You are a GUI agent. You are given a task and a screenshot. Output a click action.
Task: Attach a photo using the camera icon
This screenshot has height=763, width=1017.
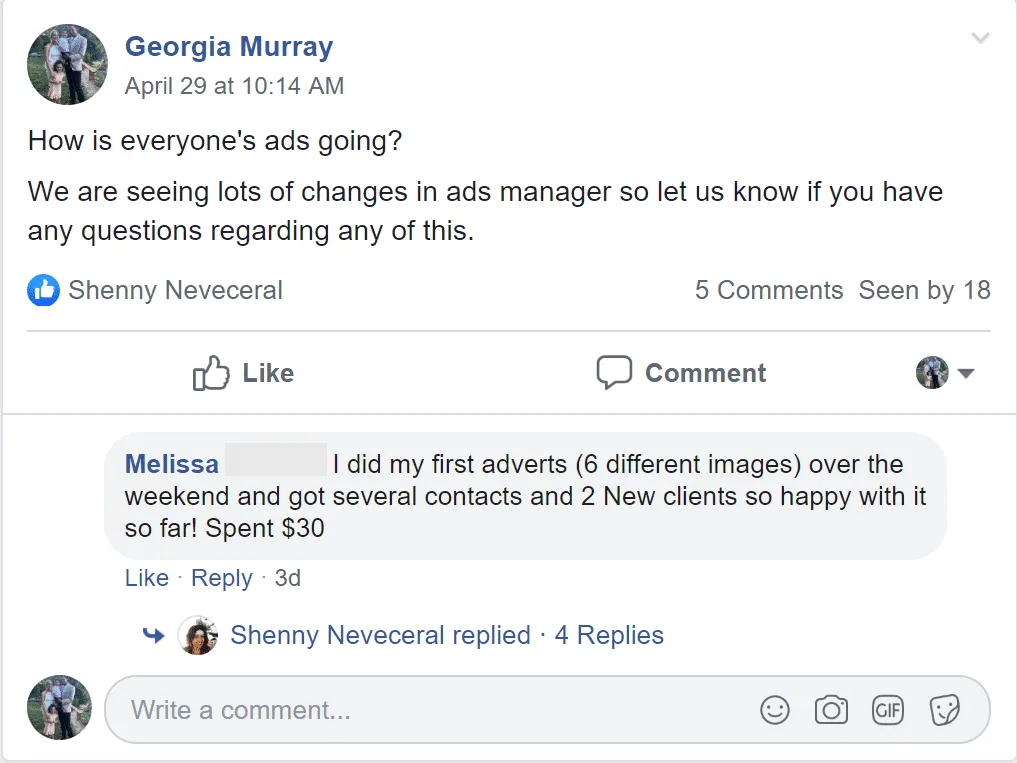point(831,711)
